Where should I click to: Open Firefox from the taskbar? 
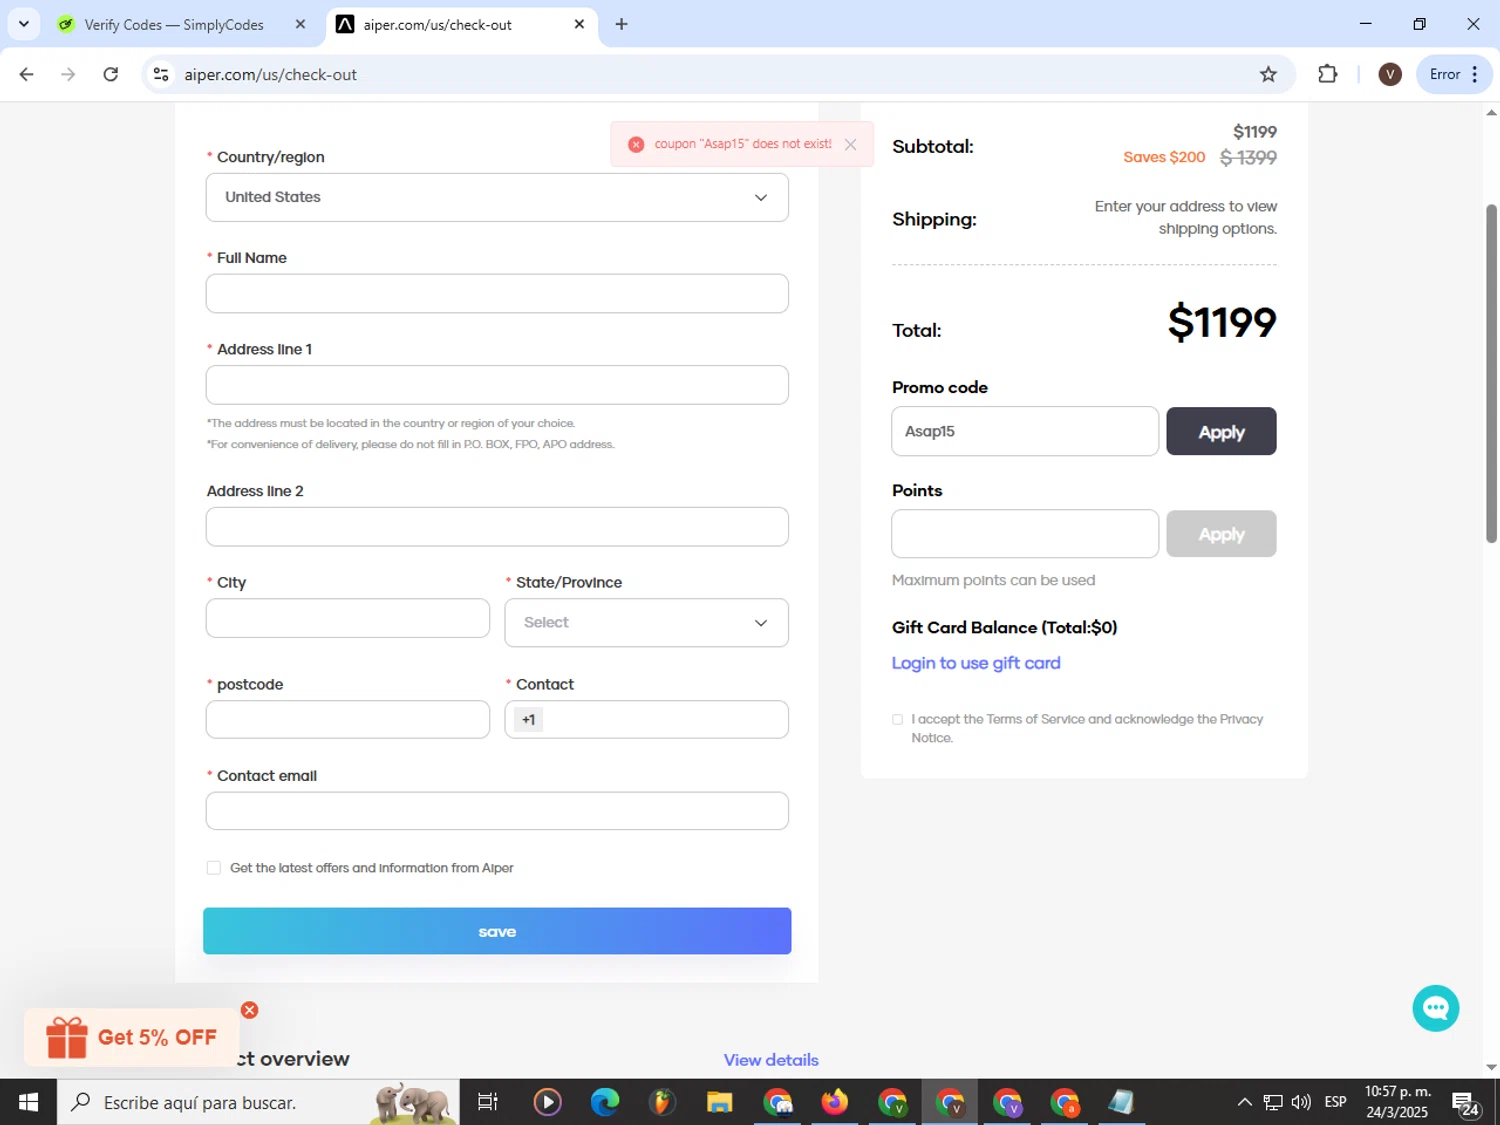point(834,1102)
